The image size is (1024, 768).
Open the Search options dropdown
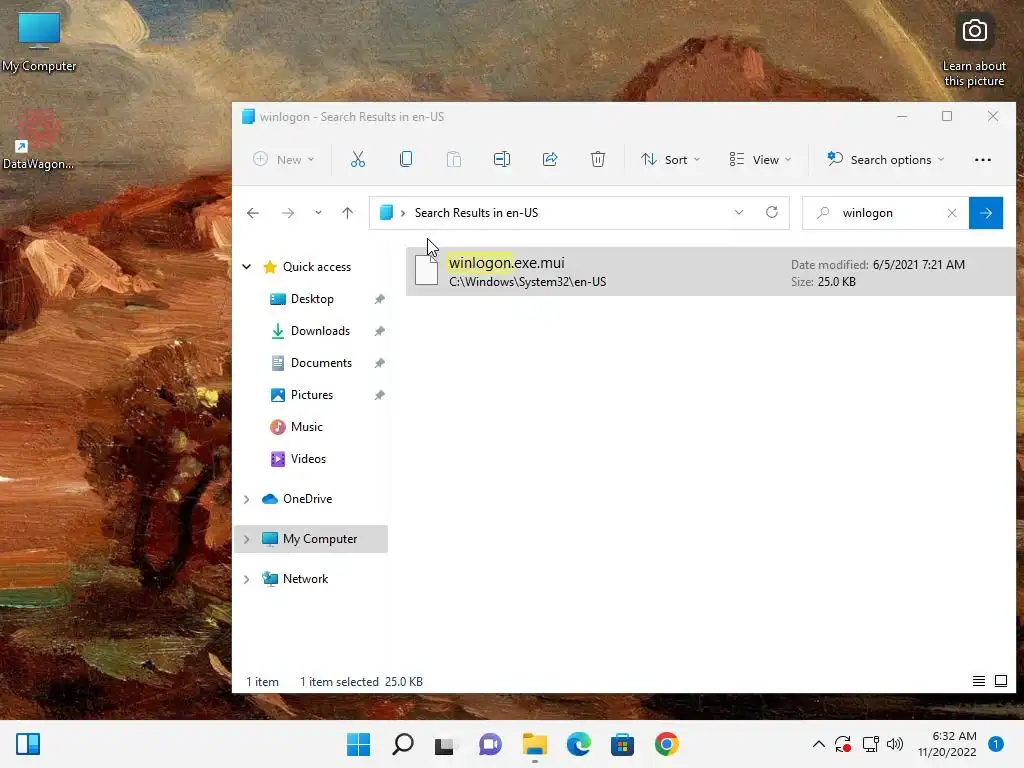pyautogui.click(x=886, y=159)
